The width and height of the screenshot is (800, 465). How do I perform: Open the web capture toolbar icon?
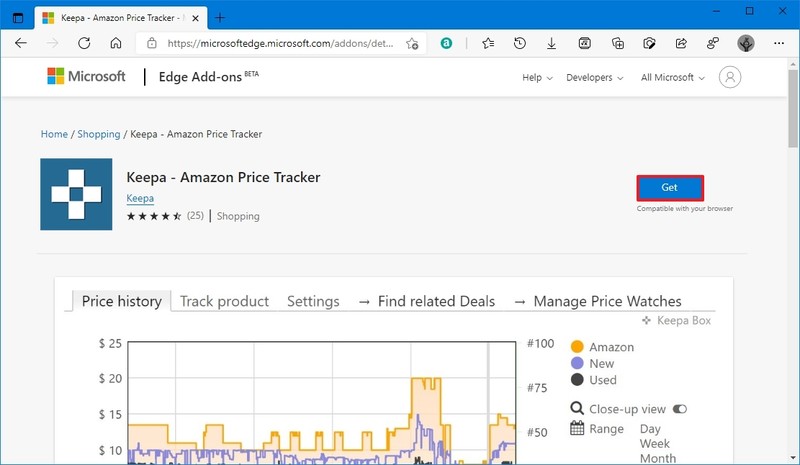tap(649, 43)
